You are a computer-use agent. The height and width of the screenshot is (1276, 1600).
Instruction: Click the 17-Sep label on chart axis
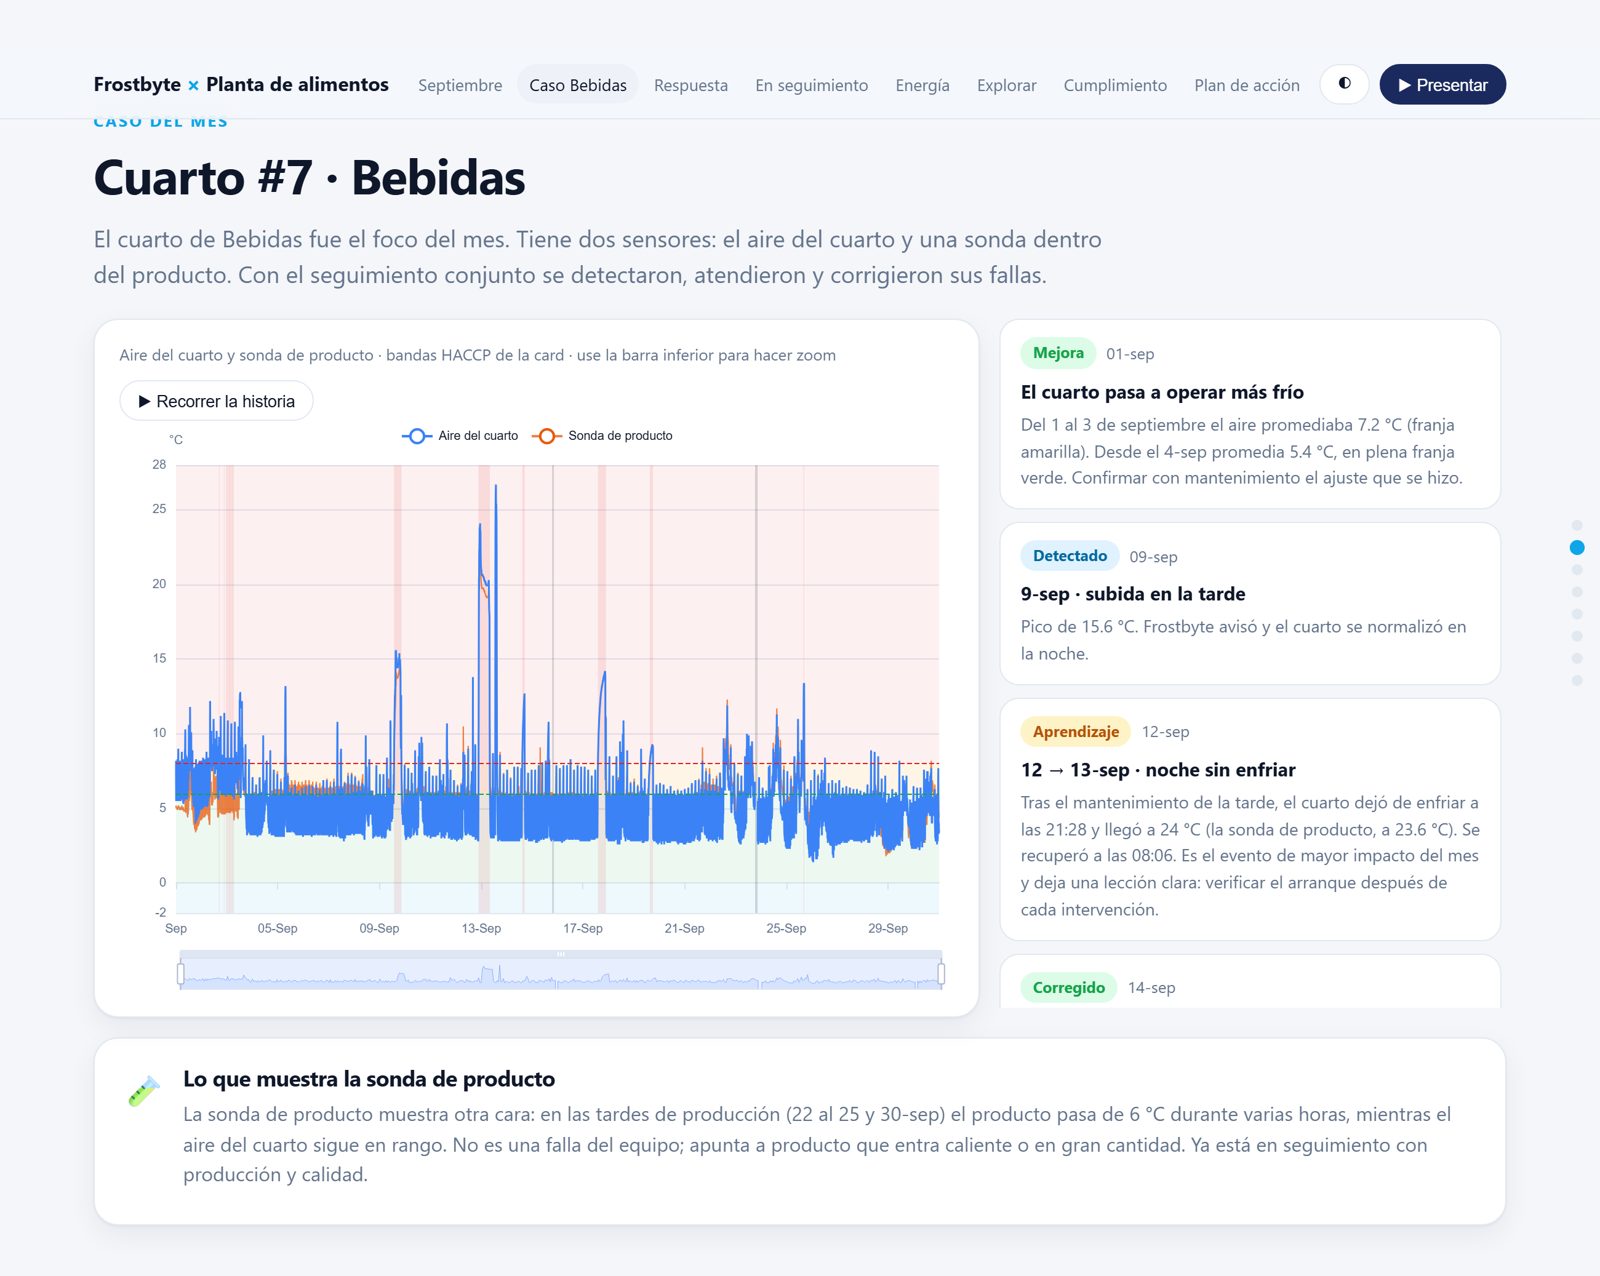click(x=583, y=929)
